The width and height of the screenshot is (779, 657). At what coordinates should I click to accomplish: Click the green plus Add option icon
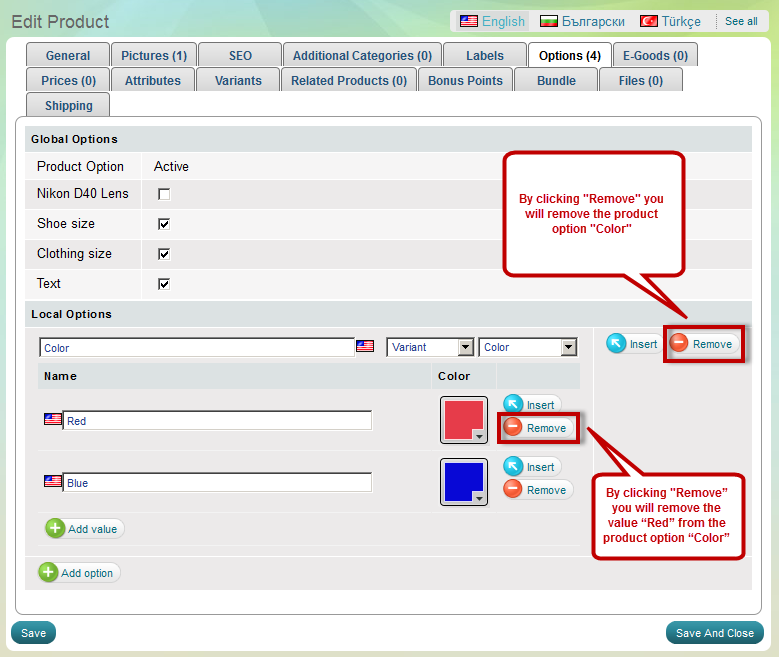pos(48,573)
